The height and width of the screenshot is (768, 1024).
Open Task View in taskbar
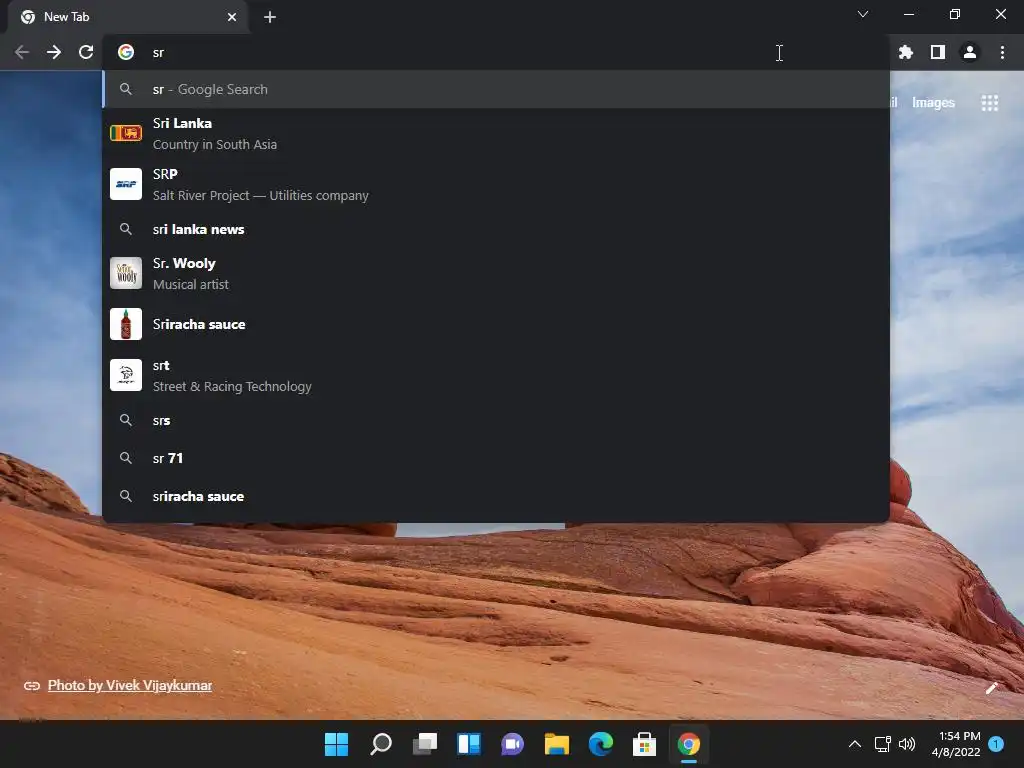pos(424,744)
